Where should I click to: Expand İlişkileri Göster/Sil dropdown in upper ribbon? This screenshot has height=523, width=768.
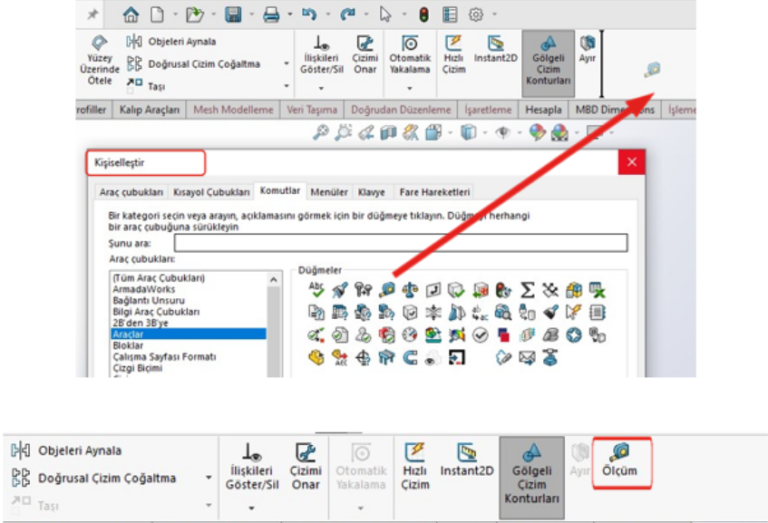(322, 87)
